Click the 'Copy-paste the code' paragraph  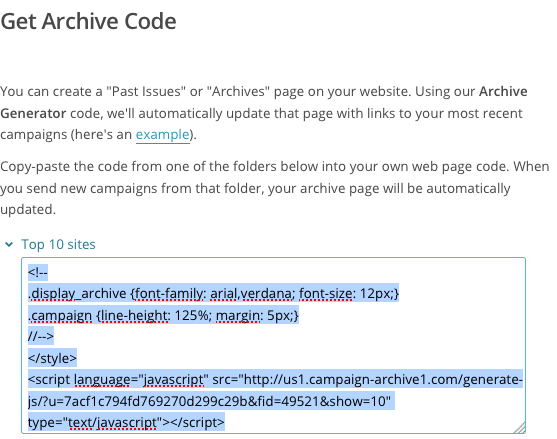274,188
